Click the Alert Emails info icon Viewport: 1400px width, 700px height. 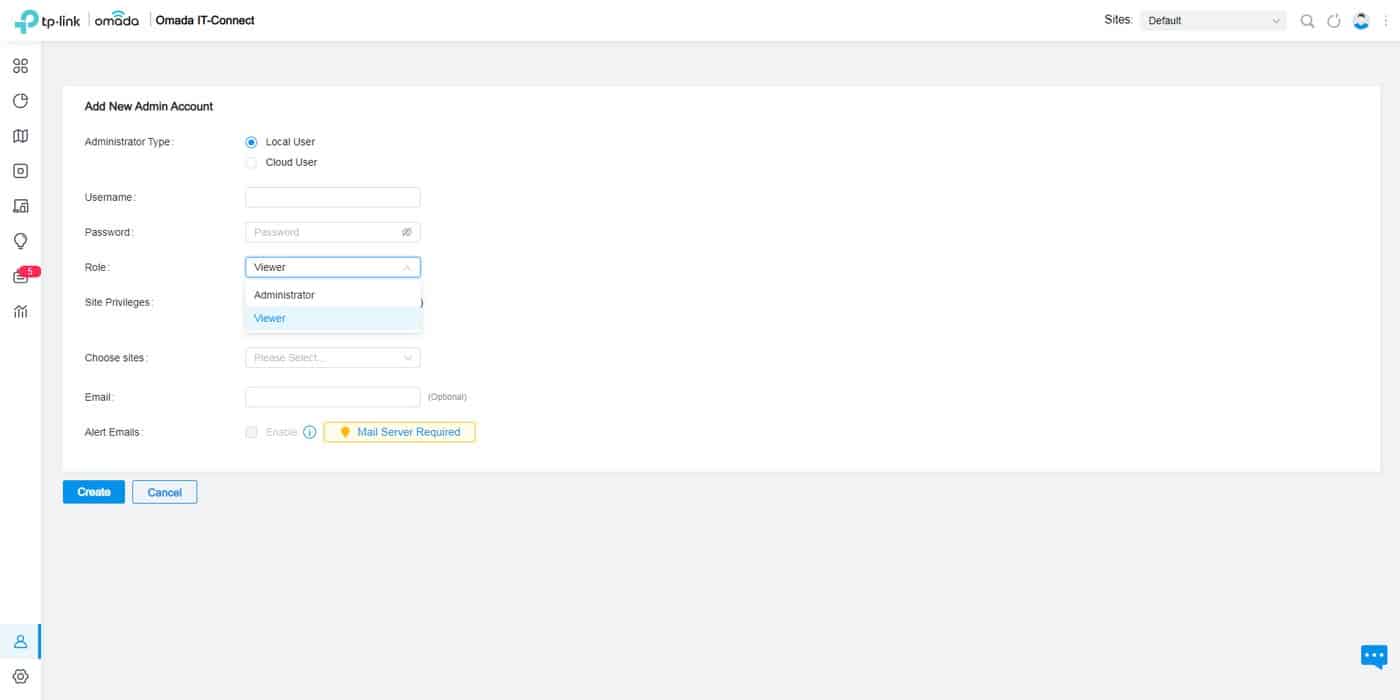pyautogui.click(x=310, y=432)
